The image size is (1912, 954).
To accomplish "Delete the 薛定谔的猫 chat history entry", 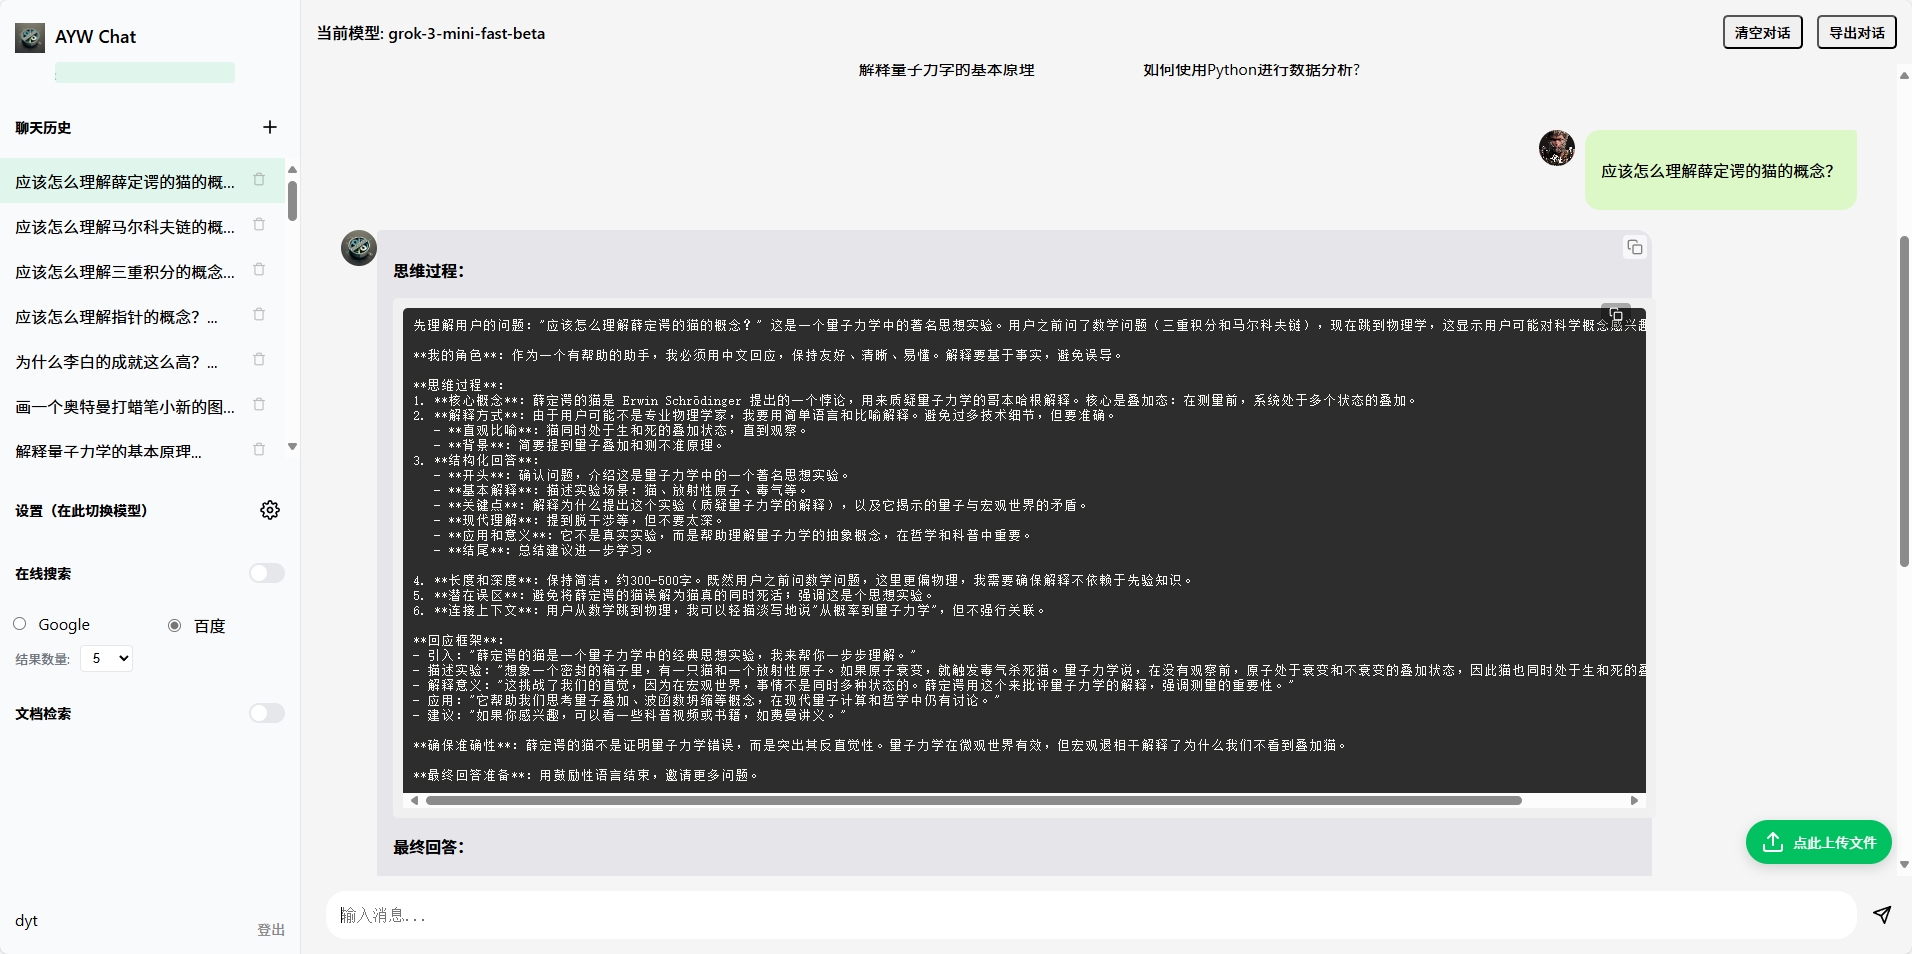I will coord(259,180).
